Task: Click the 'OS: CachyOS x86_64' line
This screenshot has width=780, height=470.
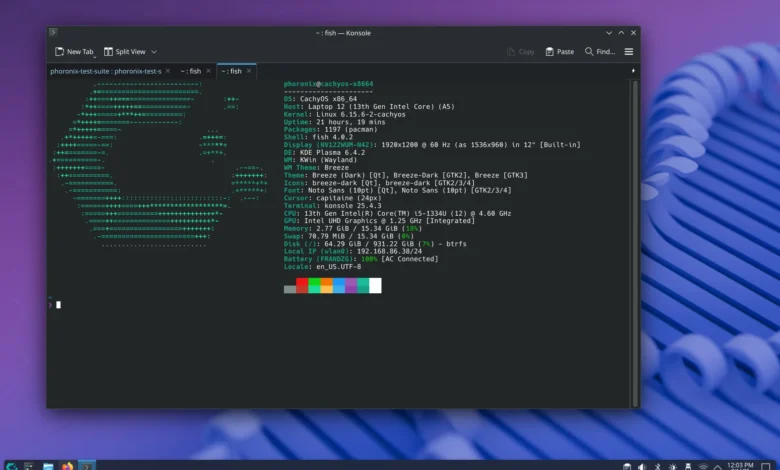Action: coord(320,99)
